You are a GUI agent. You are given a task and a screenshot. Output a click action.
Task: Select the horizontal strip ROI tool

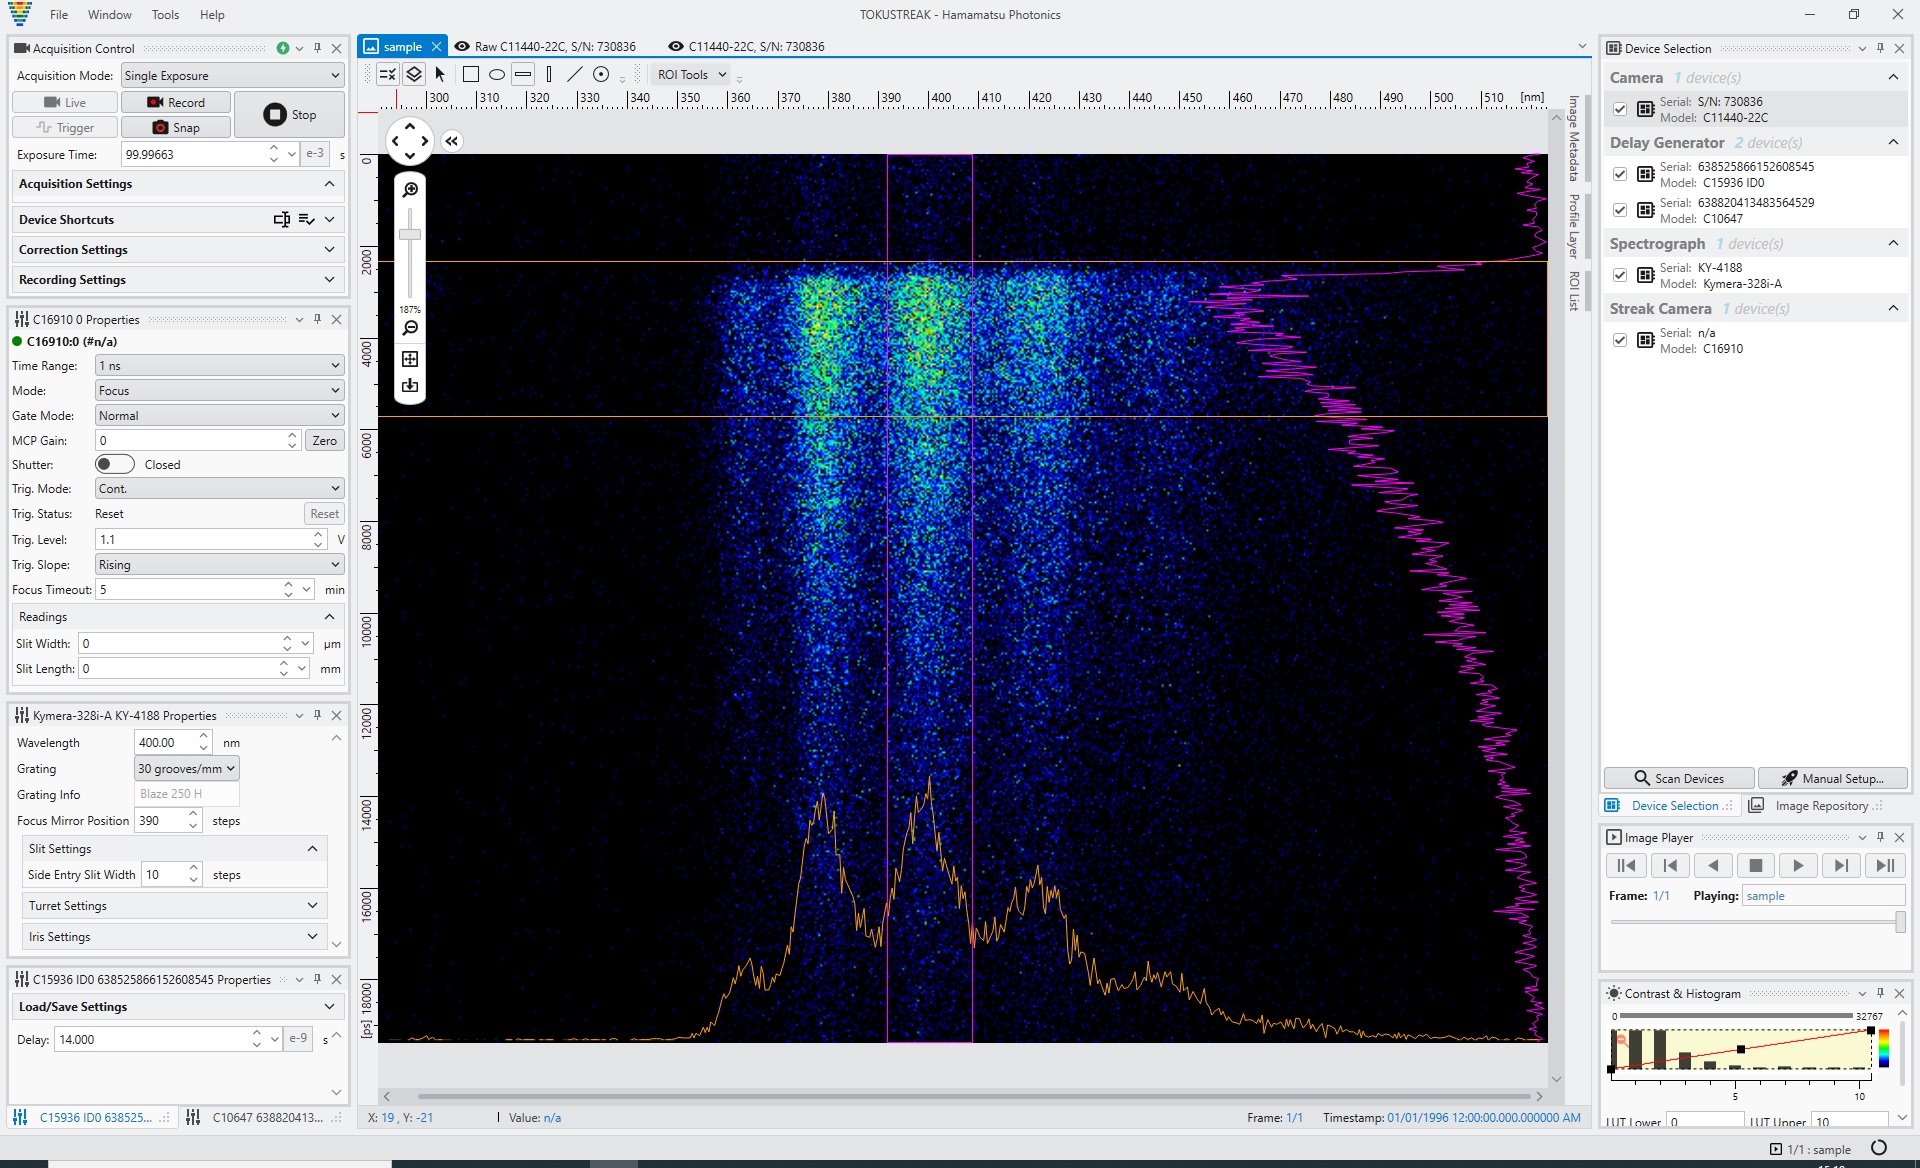click(523, 74)
